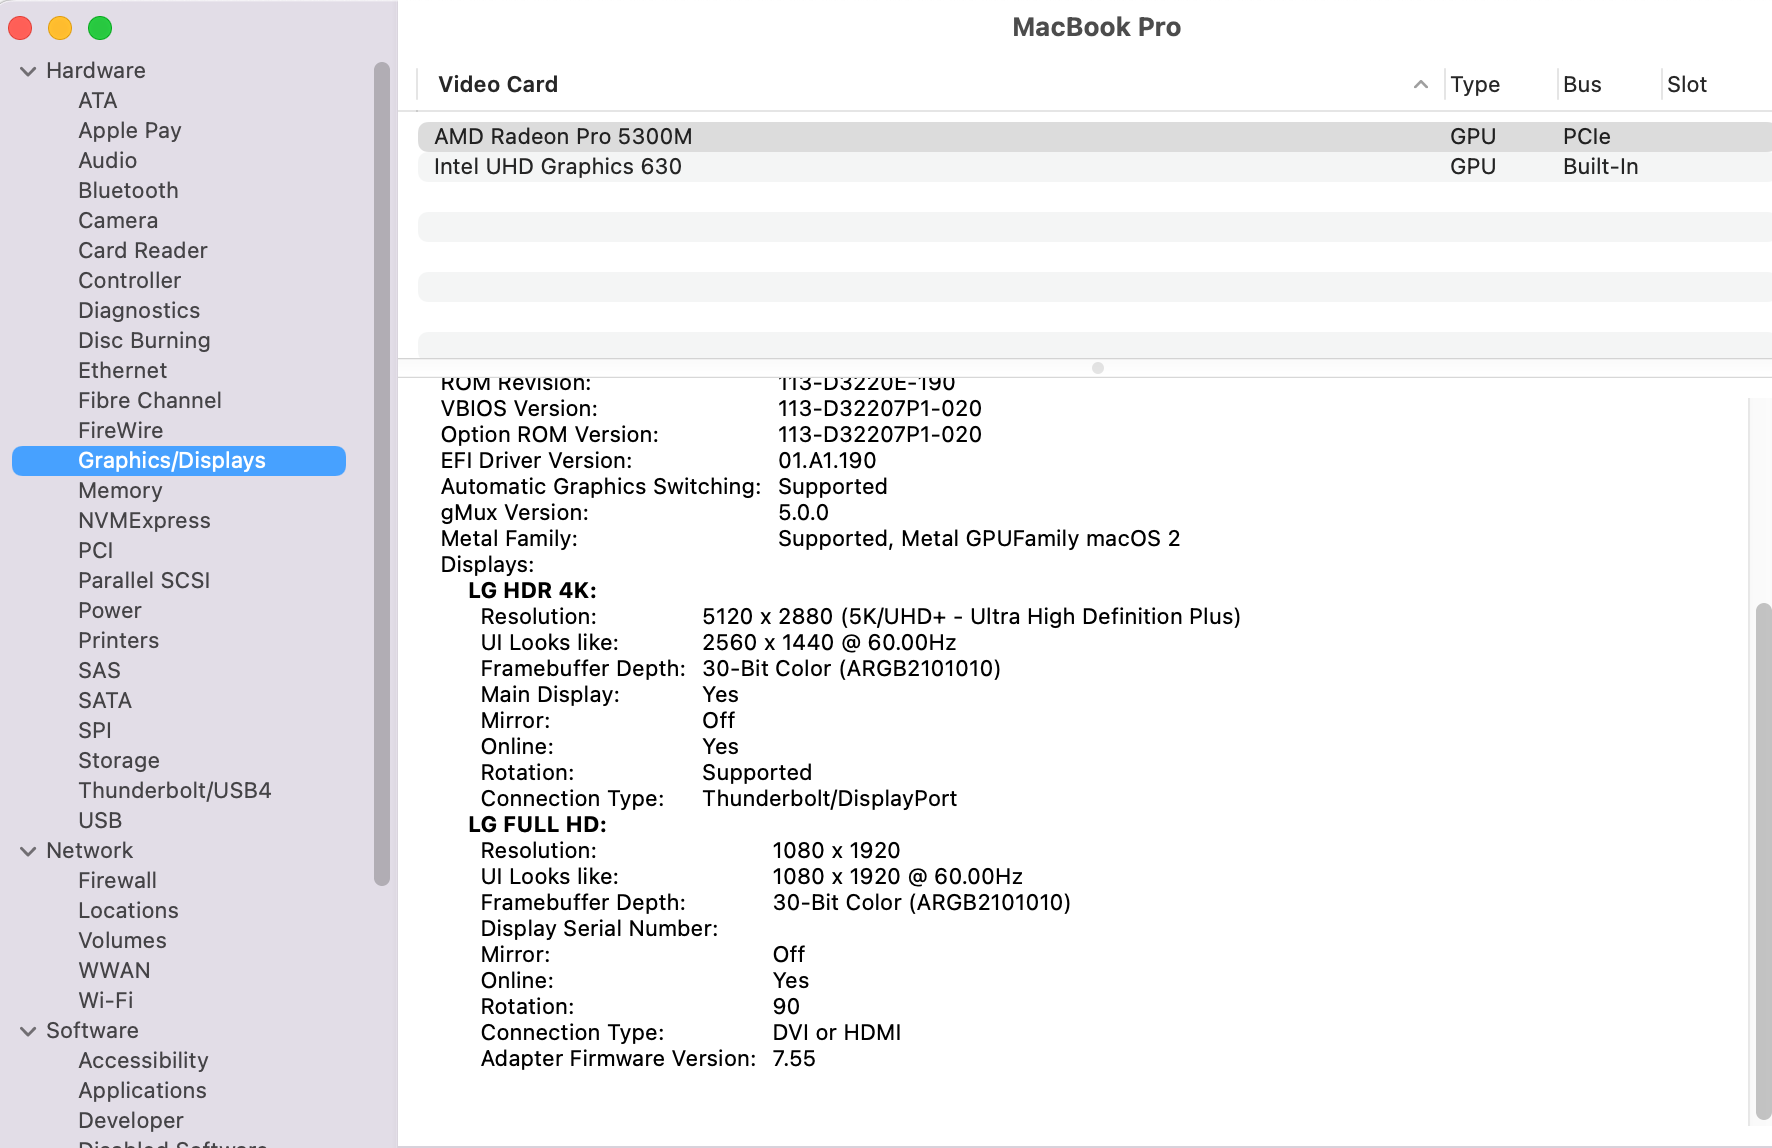Screen dimensions: 1772x1148
Task: Click the Thunderbolt/DisplayPort connection value
Action: click(x=829, y=799)
